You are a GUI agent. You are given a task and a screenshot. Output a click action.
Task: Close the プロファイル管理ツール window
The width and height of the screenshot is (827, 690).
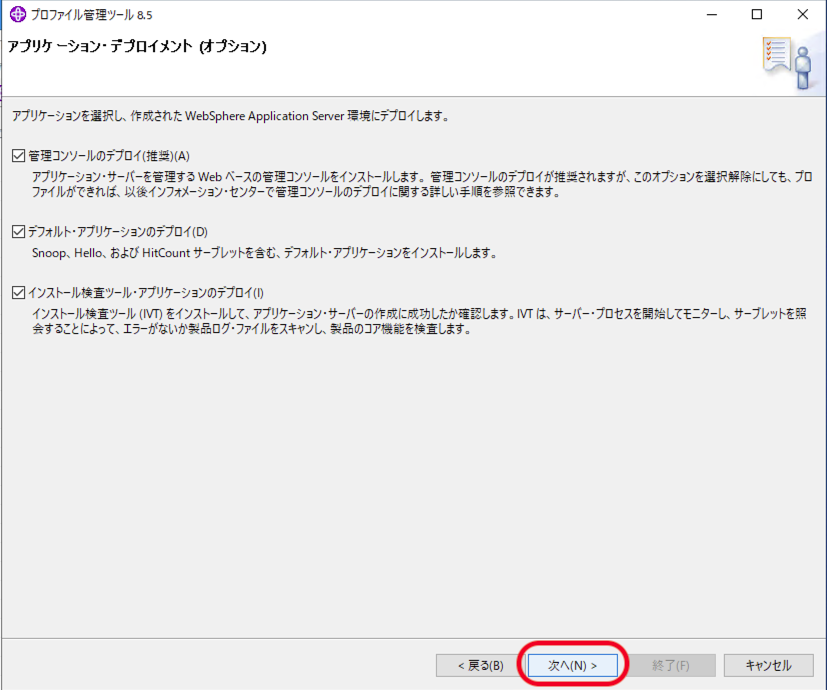click(803, 14)
